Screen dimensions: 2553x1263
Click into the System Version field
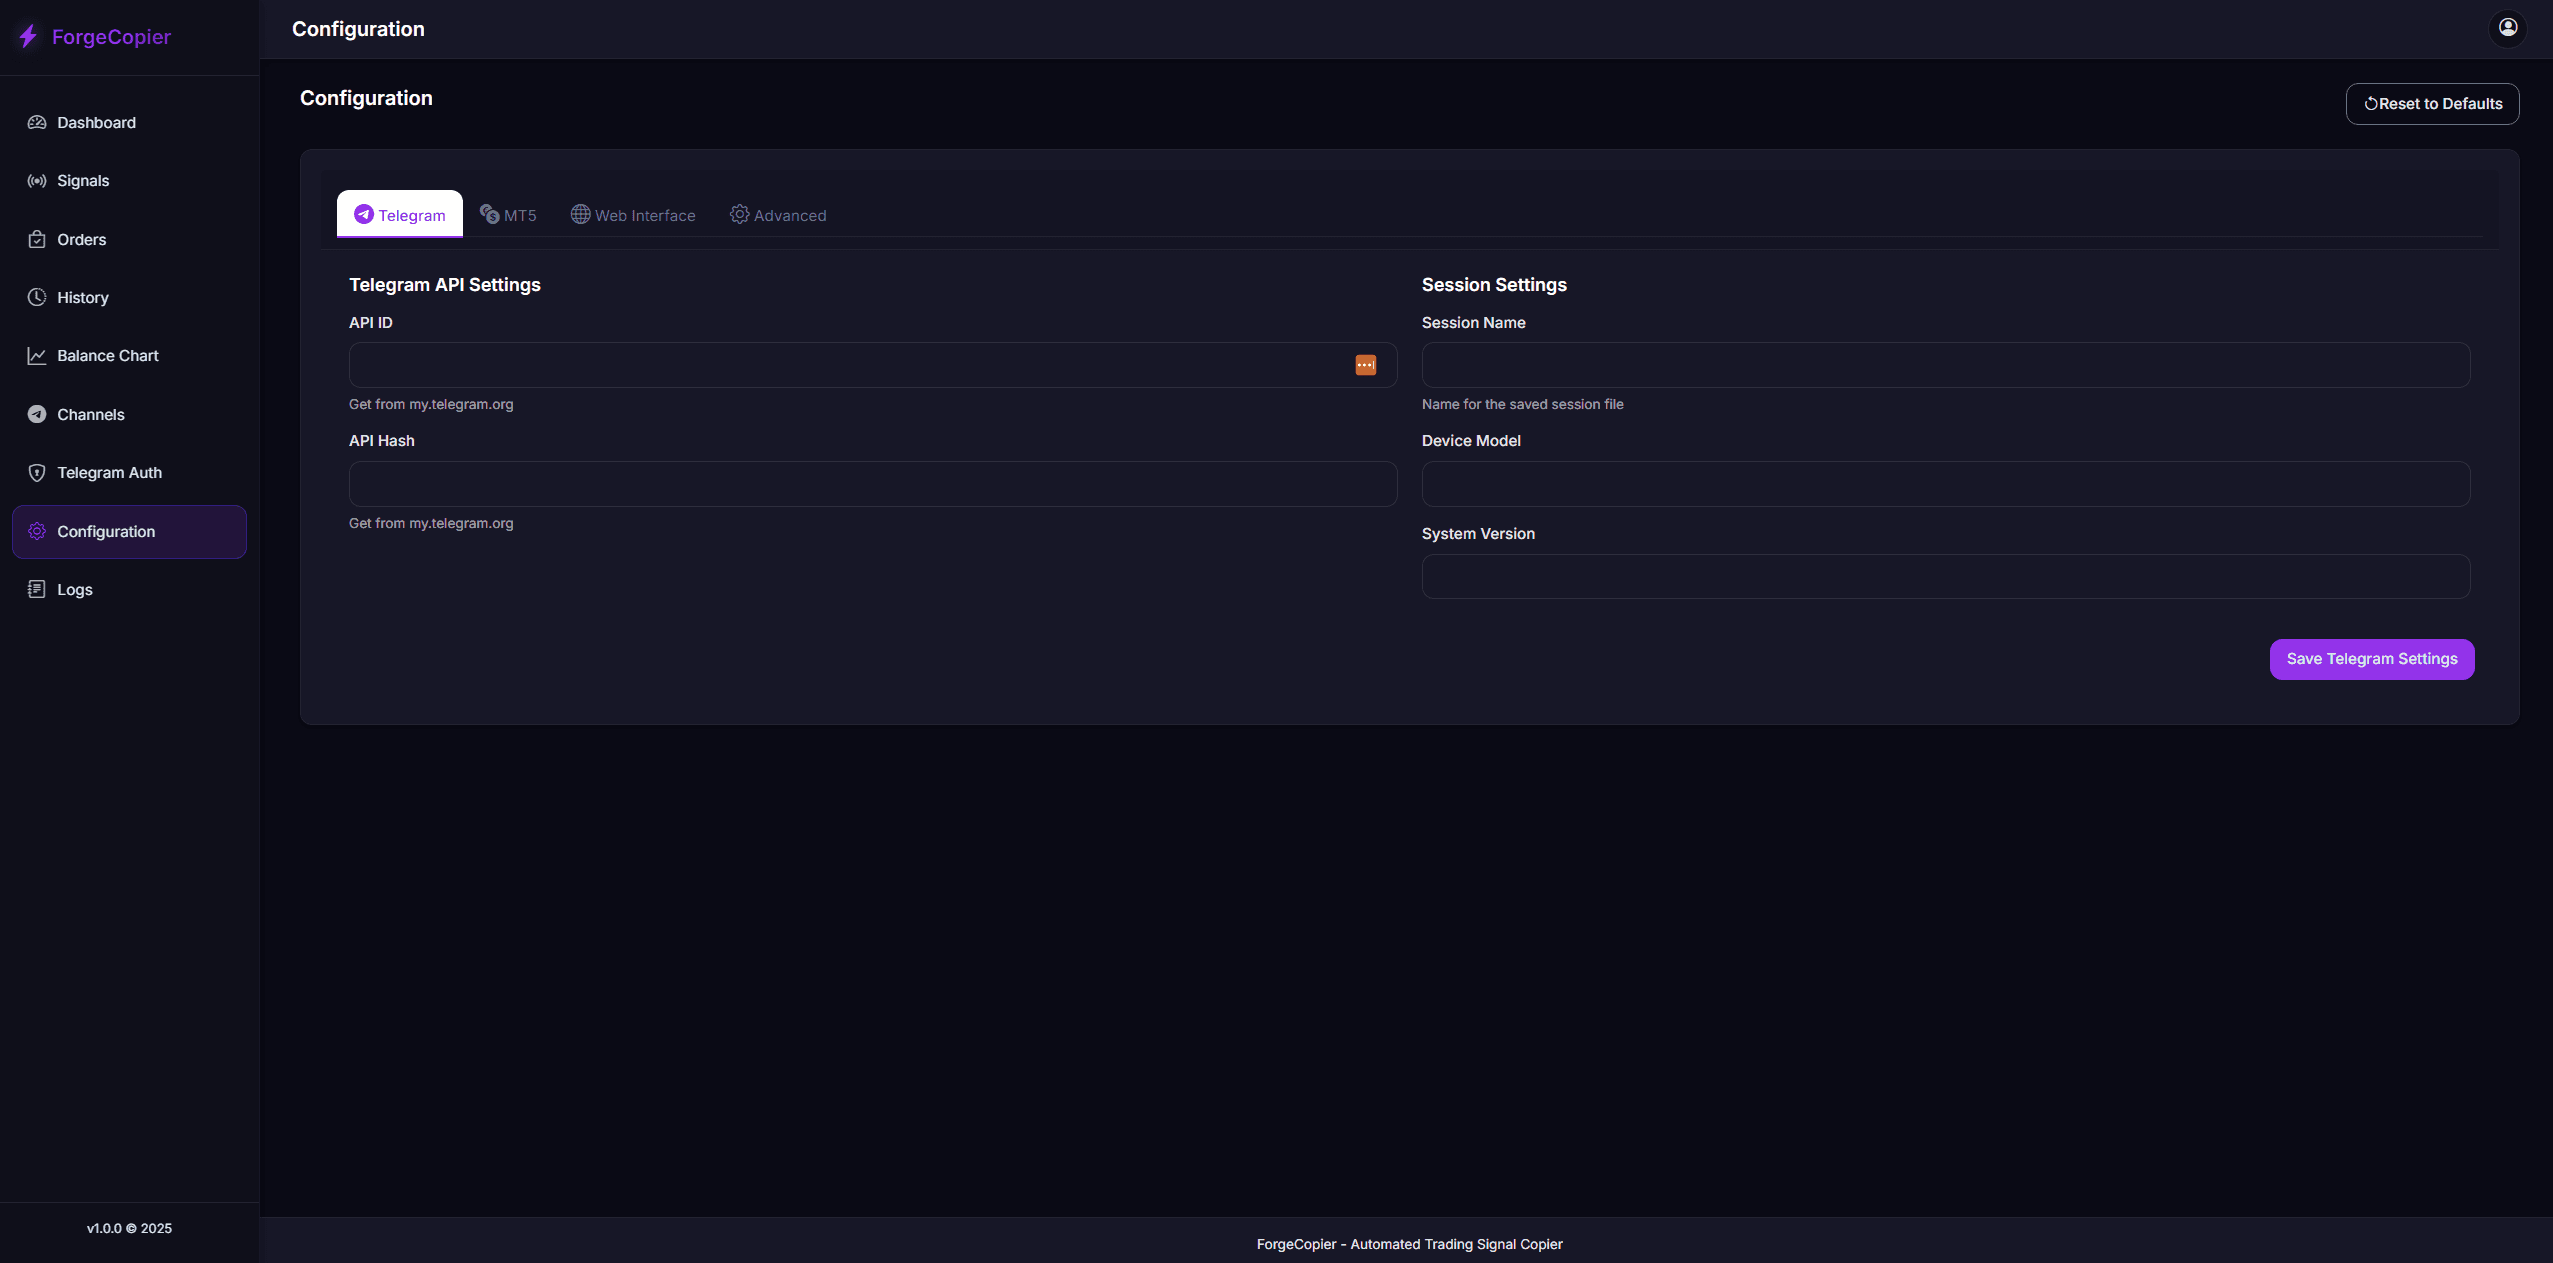tap(1945, 577)
